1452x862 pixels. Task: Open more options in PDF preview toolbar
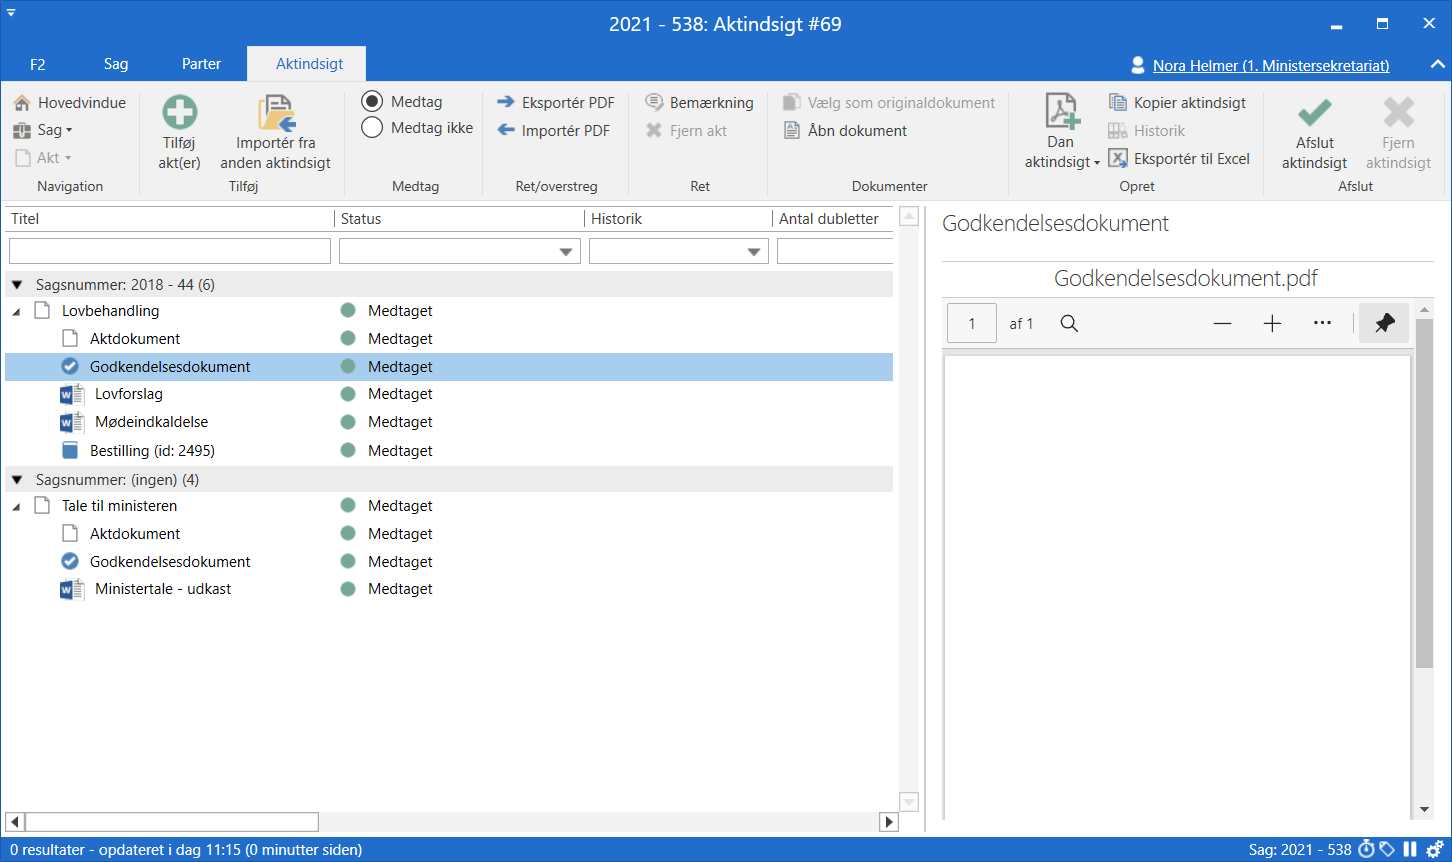point(1322,323)
